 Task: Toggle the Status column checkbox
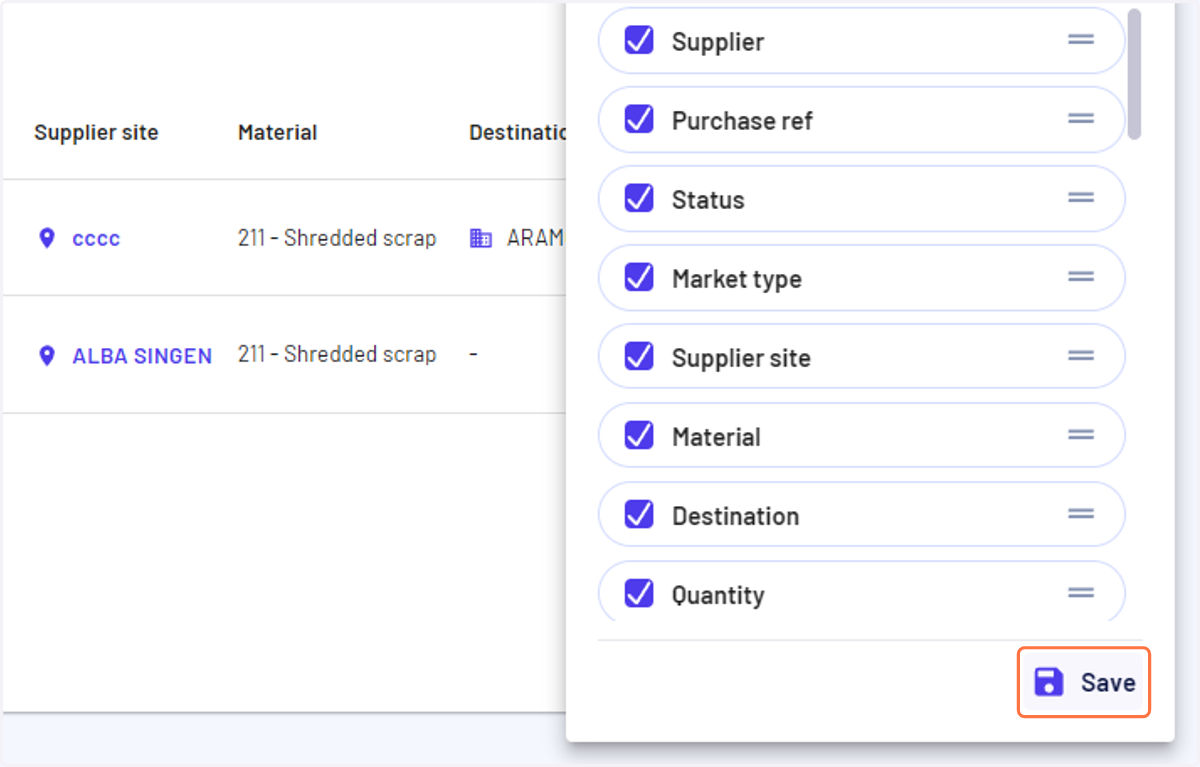tap(639, 198)
